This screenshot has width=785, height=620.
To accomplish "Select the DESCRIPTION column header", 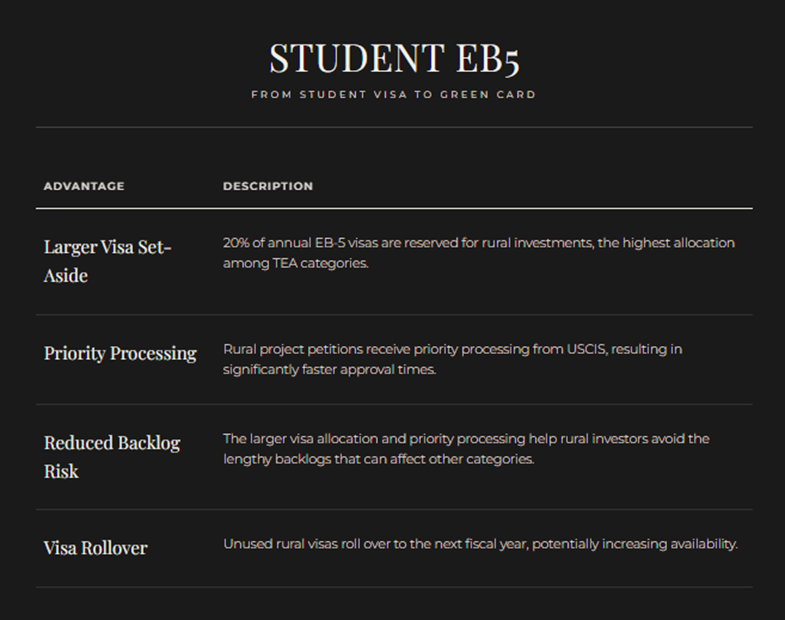I will pyautogui.click(x=268, y=186).
